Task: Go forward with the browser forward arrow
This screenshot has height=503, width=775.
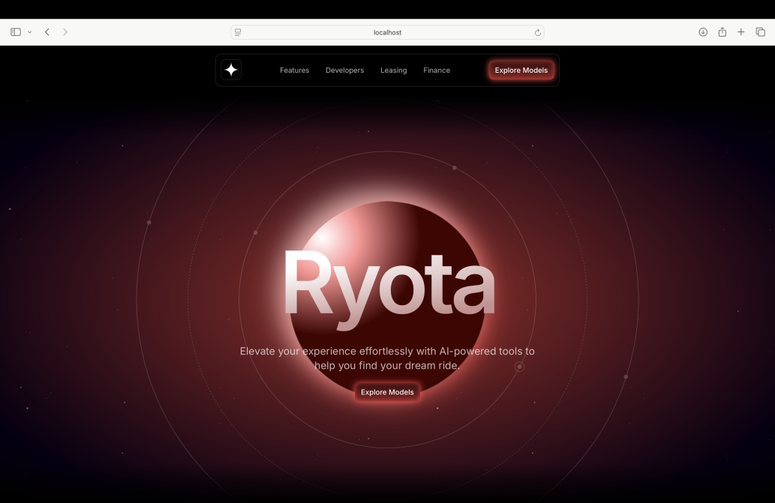Action: (65, 32)
